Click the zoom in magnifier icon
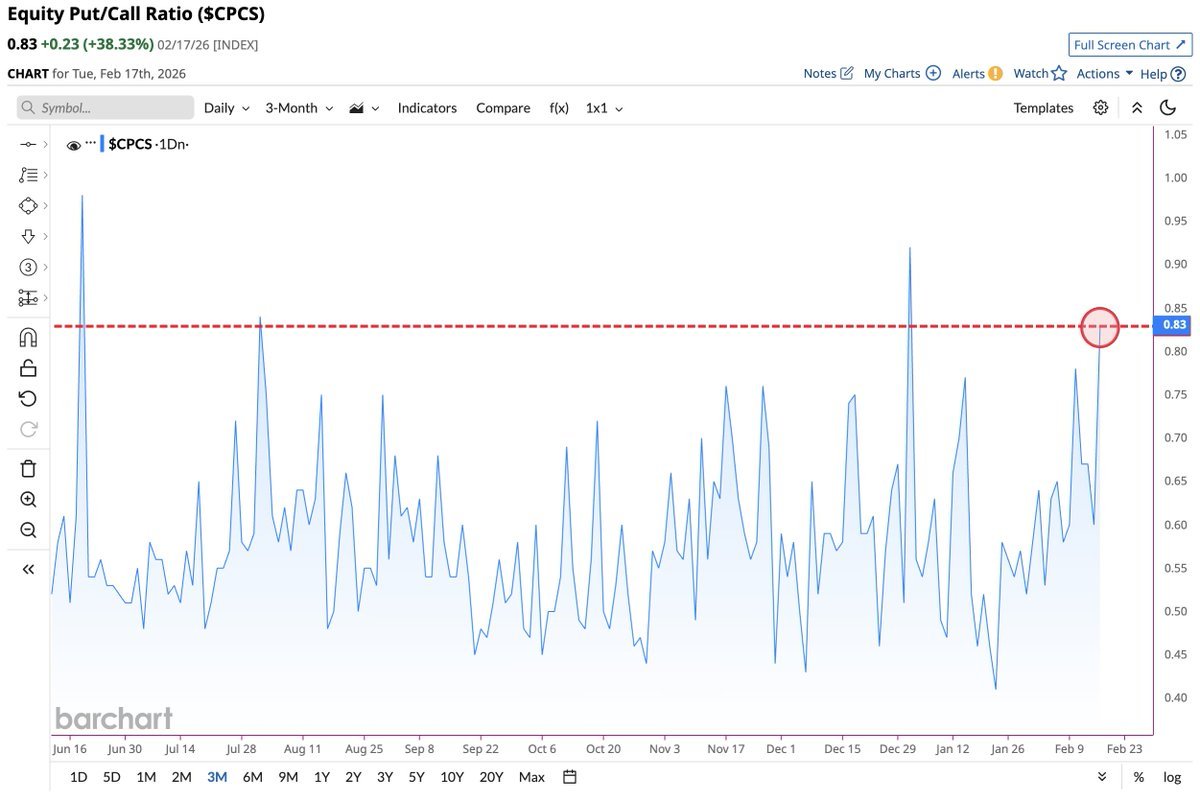 click(x=28, y=500)
